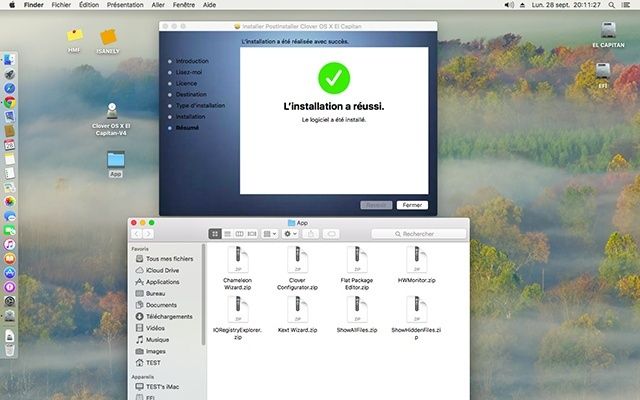Open the Fichier menu
The height and width of the screenshot is (400, 640).
click(61, 5)
